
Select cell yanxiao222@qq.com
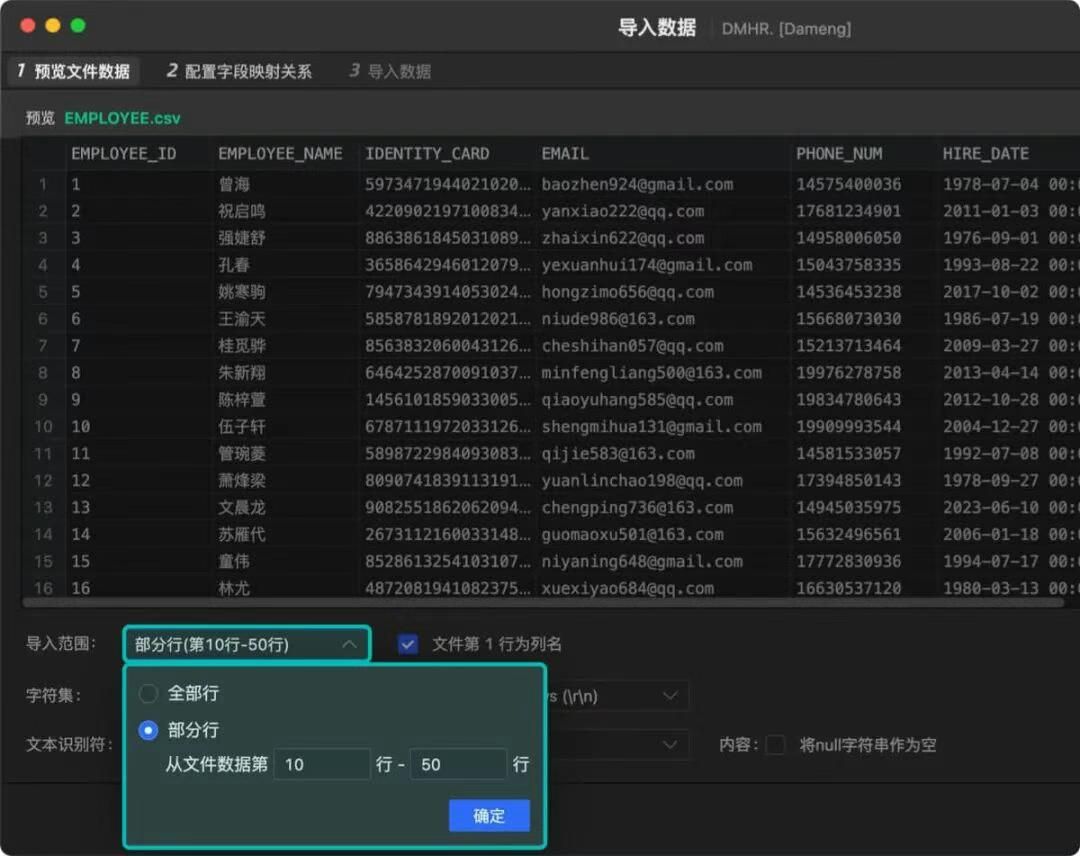coord(623,211)
